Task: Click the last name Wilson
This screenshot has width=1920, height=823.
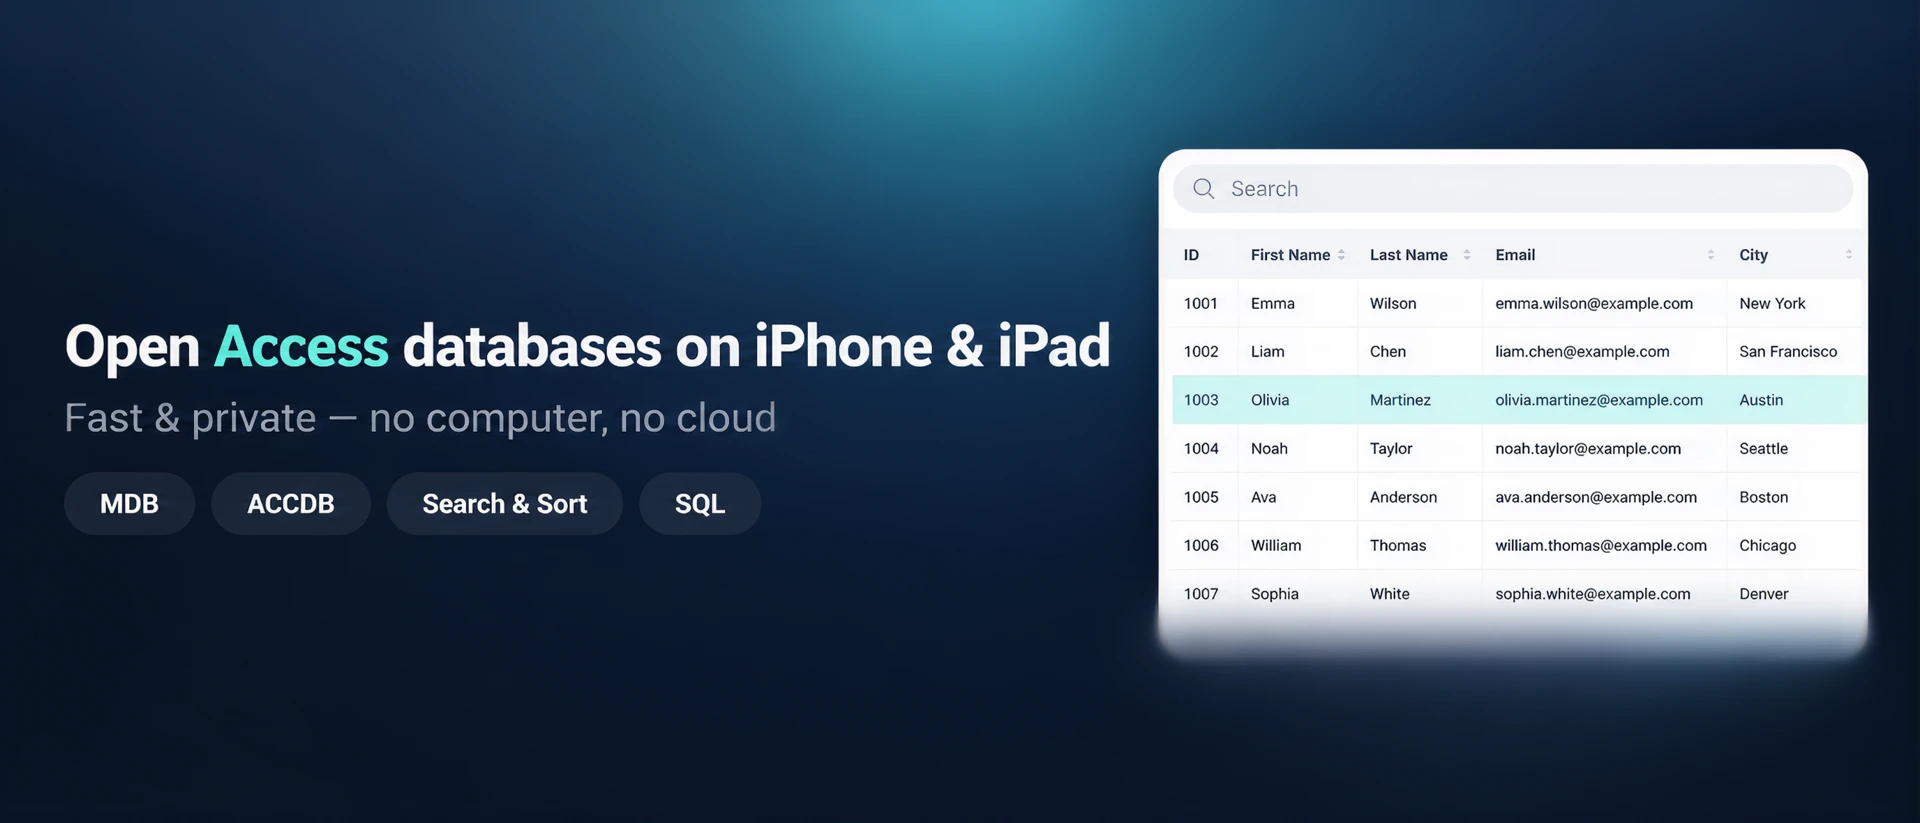Action: 1393,303
